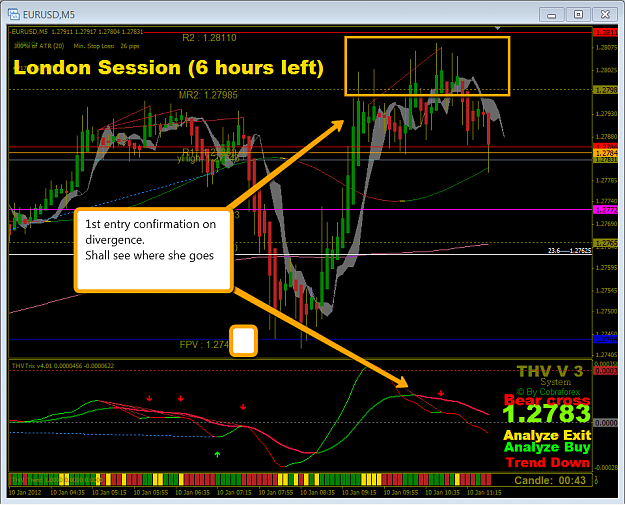Click the 'THV V 3' system title

(550, 371)
